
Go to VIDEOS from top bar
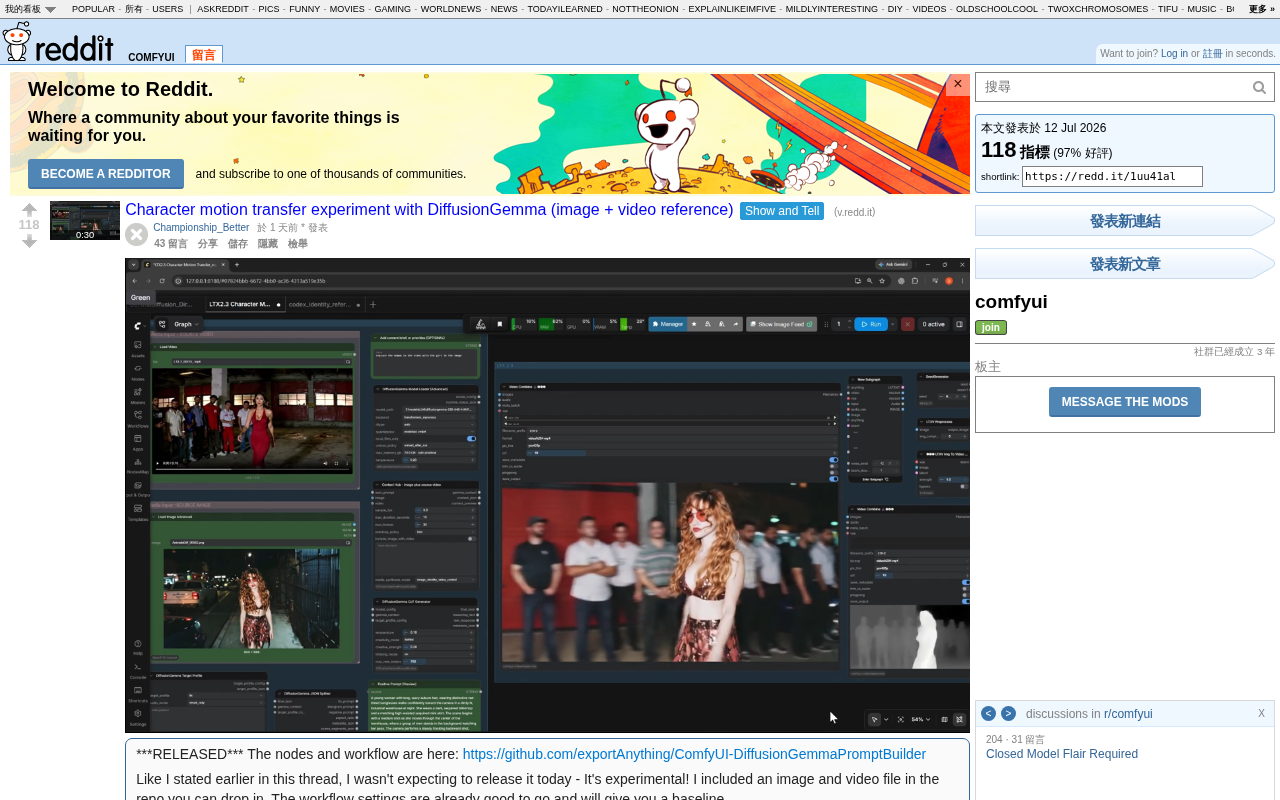tap(929, 9)
